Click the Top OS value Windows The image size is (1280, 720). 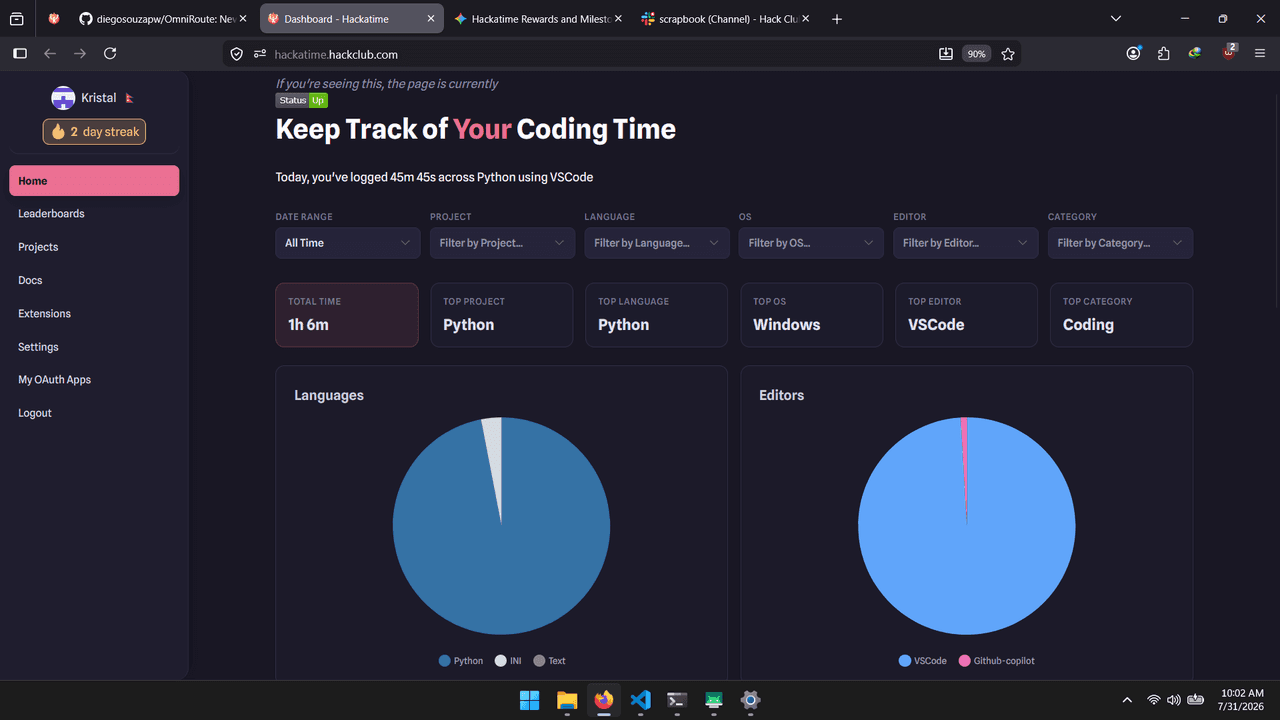tap(787, 325)
